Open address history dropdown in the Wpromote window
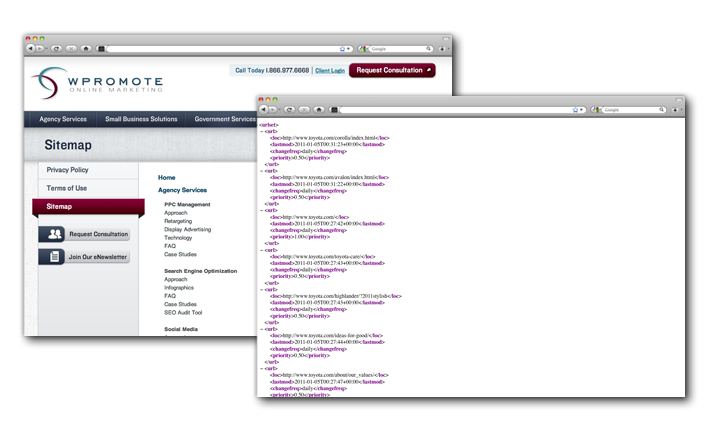714x426 pixels. 348,49
